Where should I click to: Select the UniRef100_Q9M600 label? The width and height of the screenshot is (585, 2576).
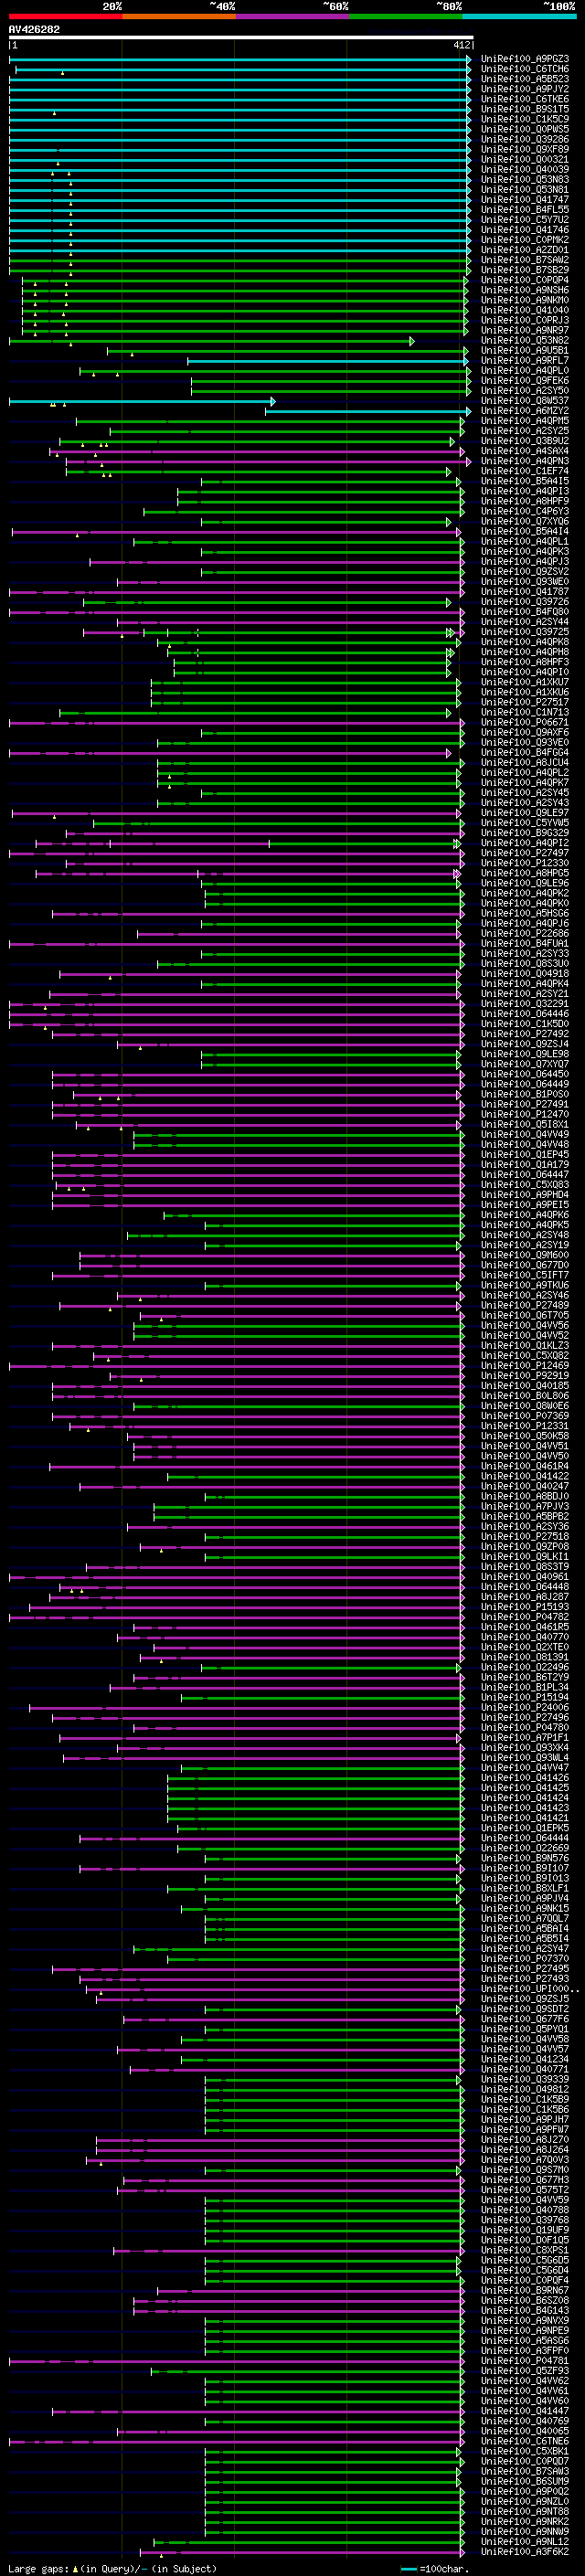pyautogui.click(x=524, y=1254)
